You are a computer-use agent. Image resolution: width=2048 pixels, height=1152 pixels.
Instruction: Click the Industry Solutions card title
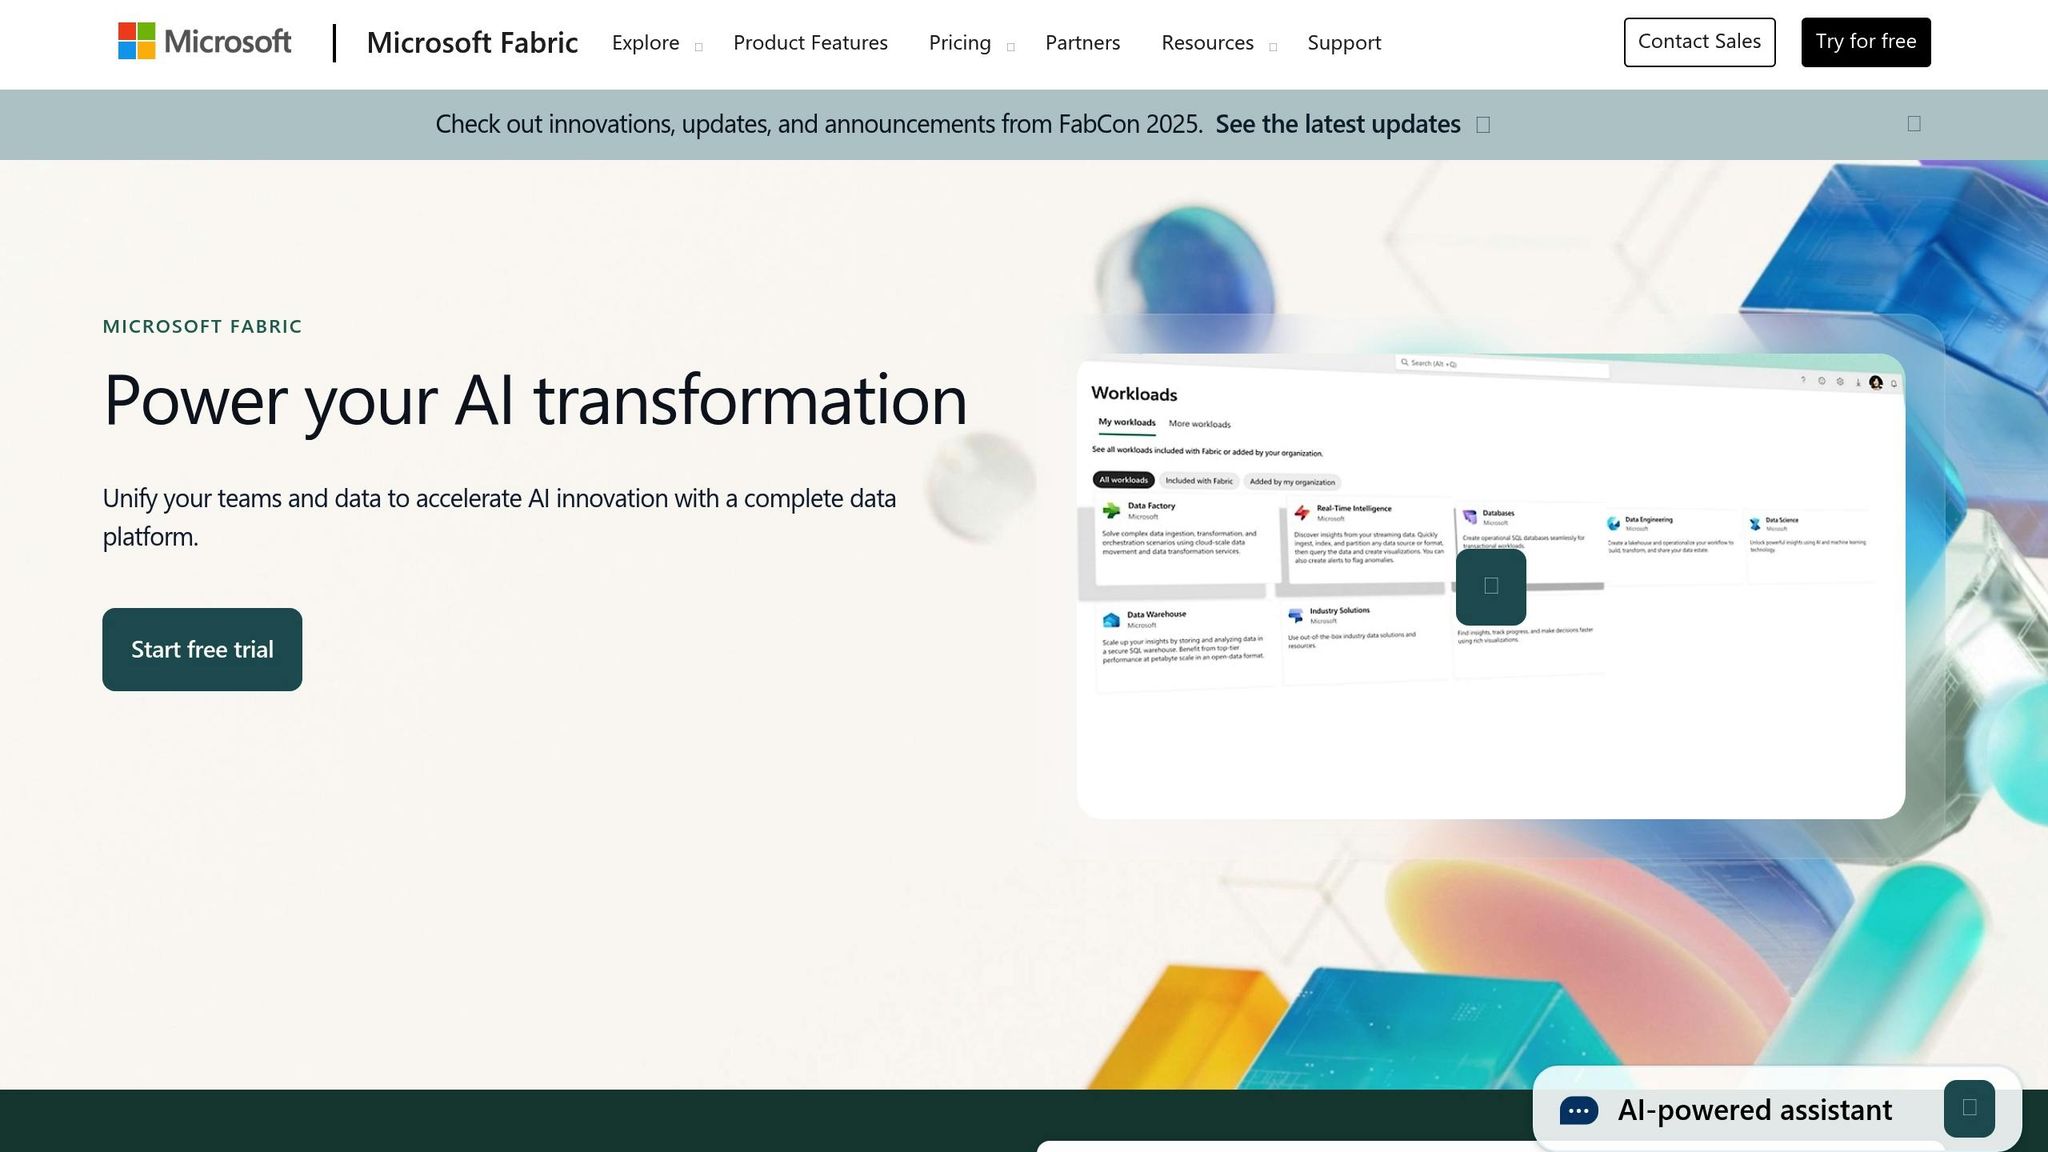[1340, 610]
